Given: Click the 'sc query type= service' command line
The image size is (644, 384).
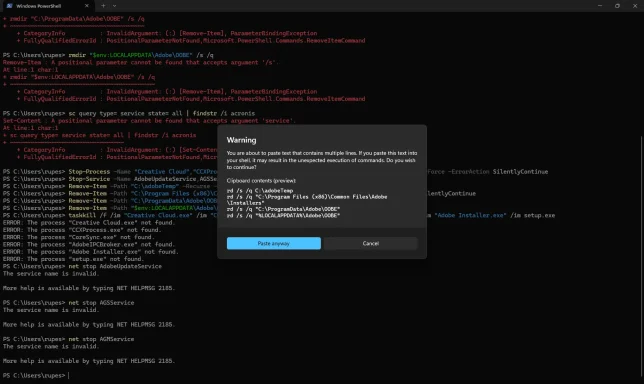Looking at the screenshot, I should click(129, 113).
